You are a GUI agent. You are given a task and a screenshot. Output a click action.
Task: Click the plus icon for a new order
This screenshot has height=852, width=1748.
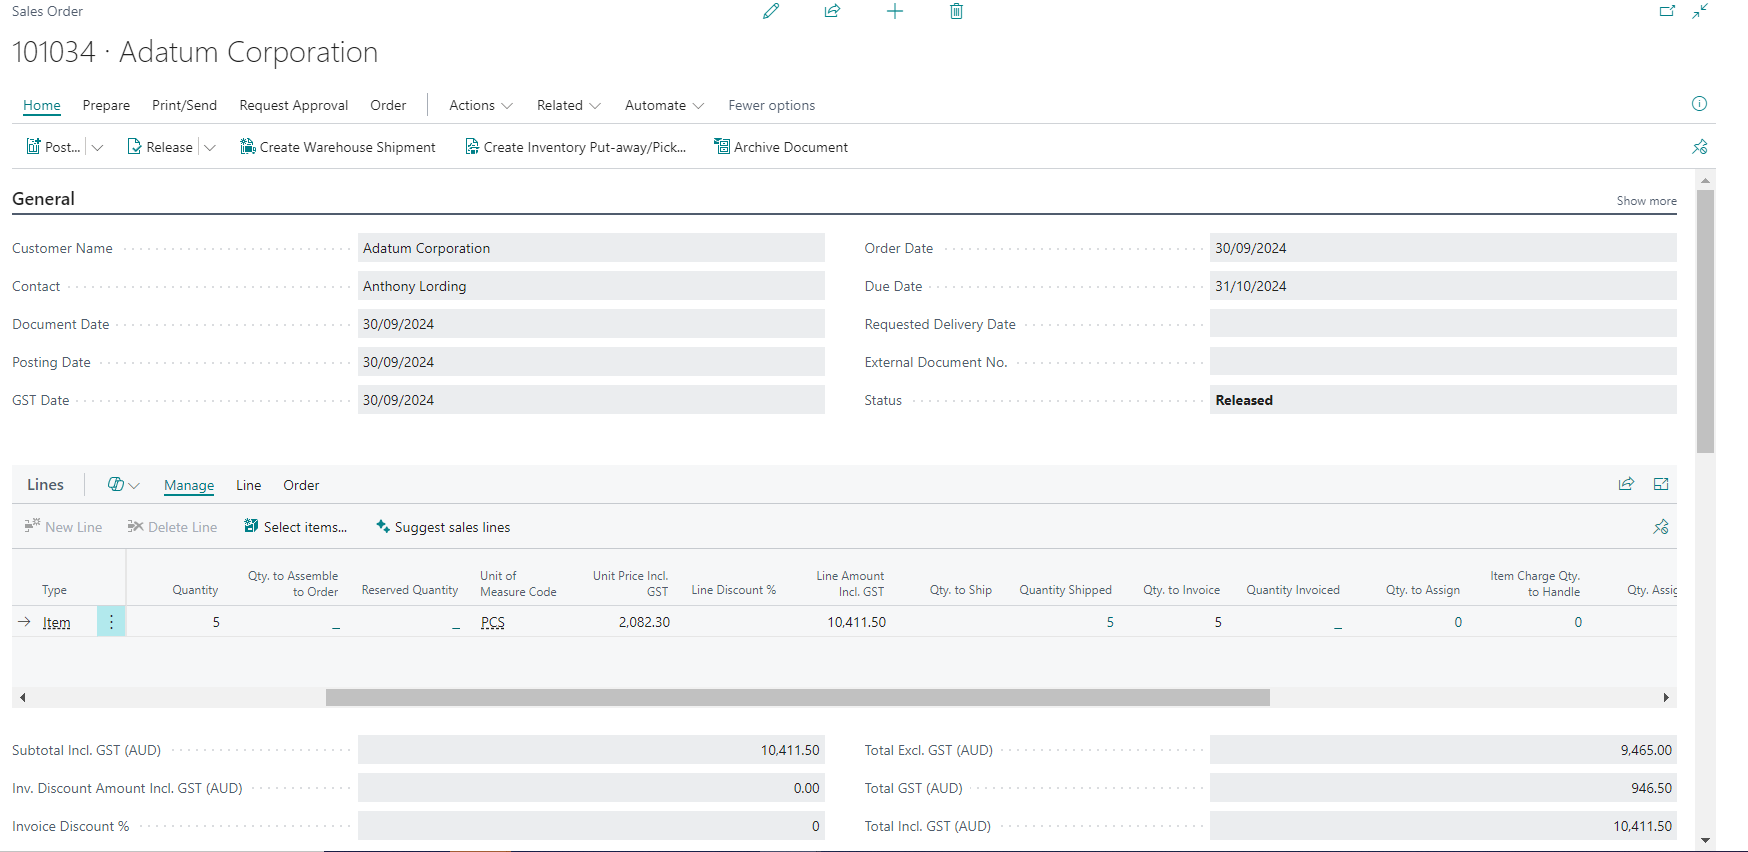point(895,11)
